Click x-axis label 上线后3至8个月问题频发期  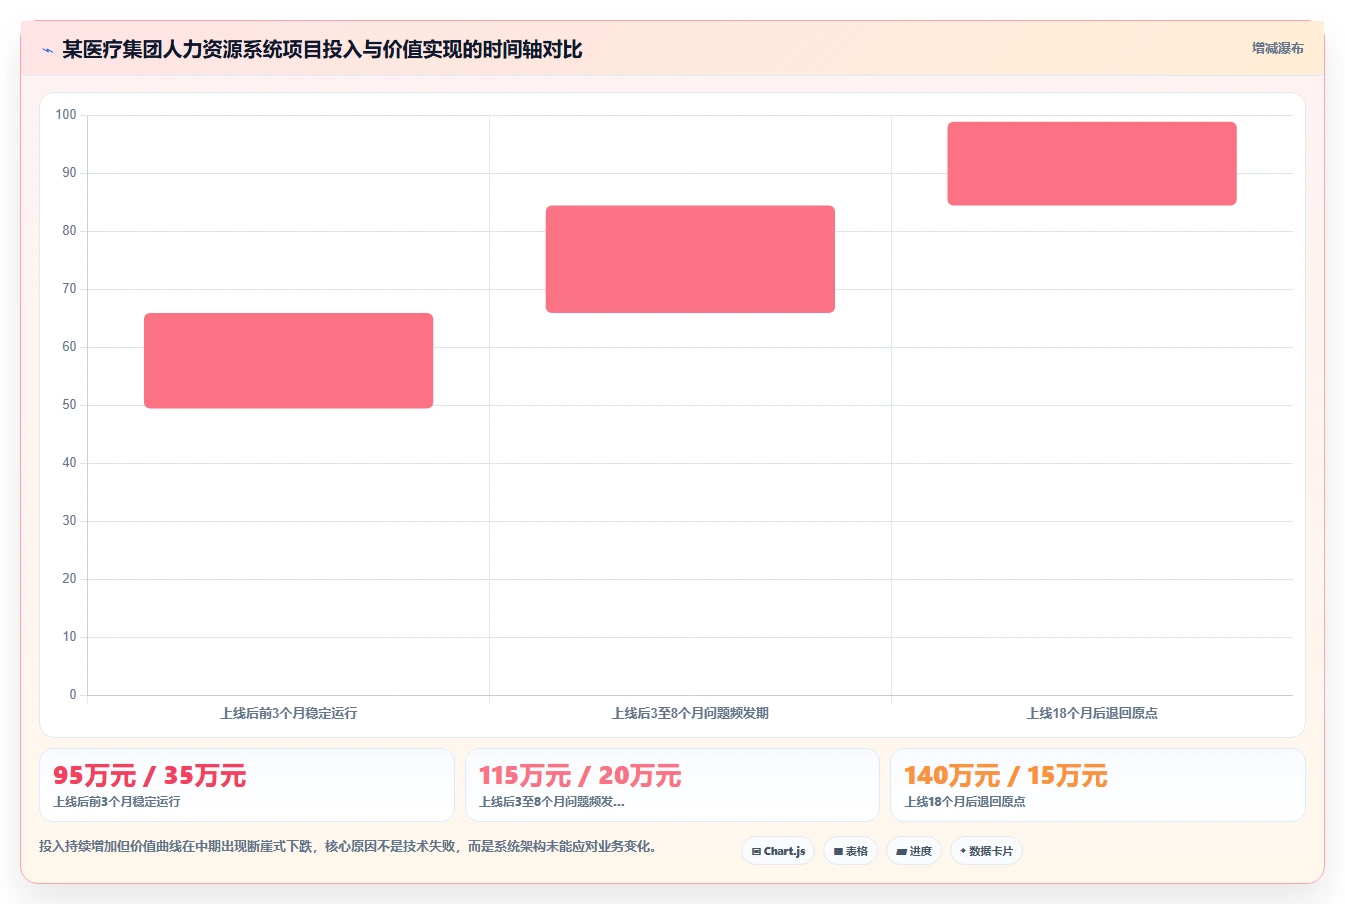click(x=690, y=713)
